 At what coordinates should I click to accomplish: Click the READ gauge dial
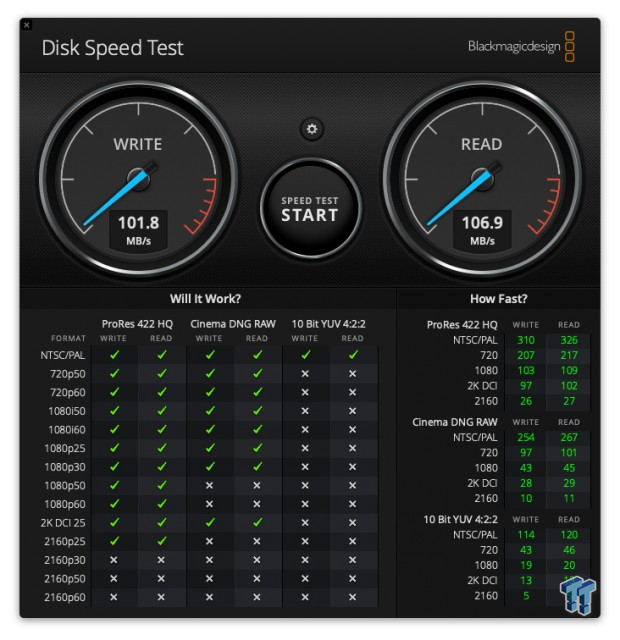point(482,178)
